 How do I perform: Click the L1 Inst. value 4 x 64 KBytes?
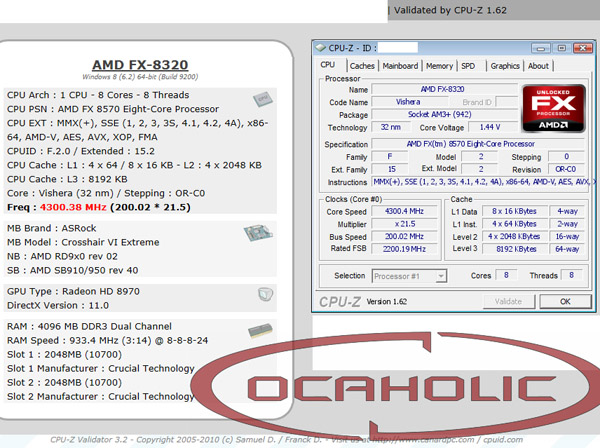[x=514, y=224]
